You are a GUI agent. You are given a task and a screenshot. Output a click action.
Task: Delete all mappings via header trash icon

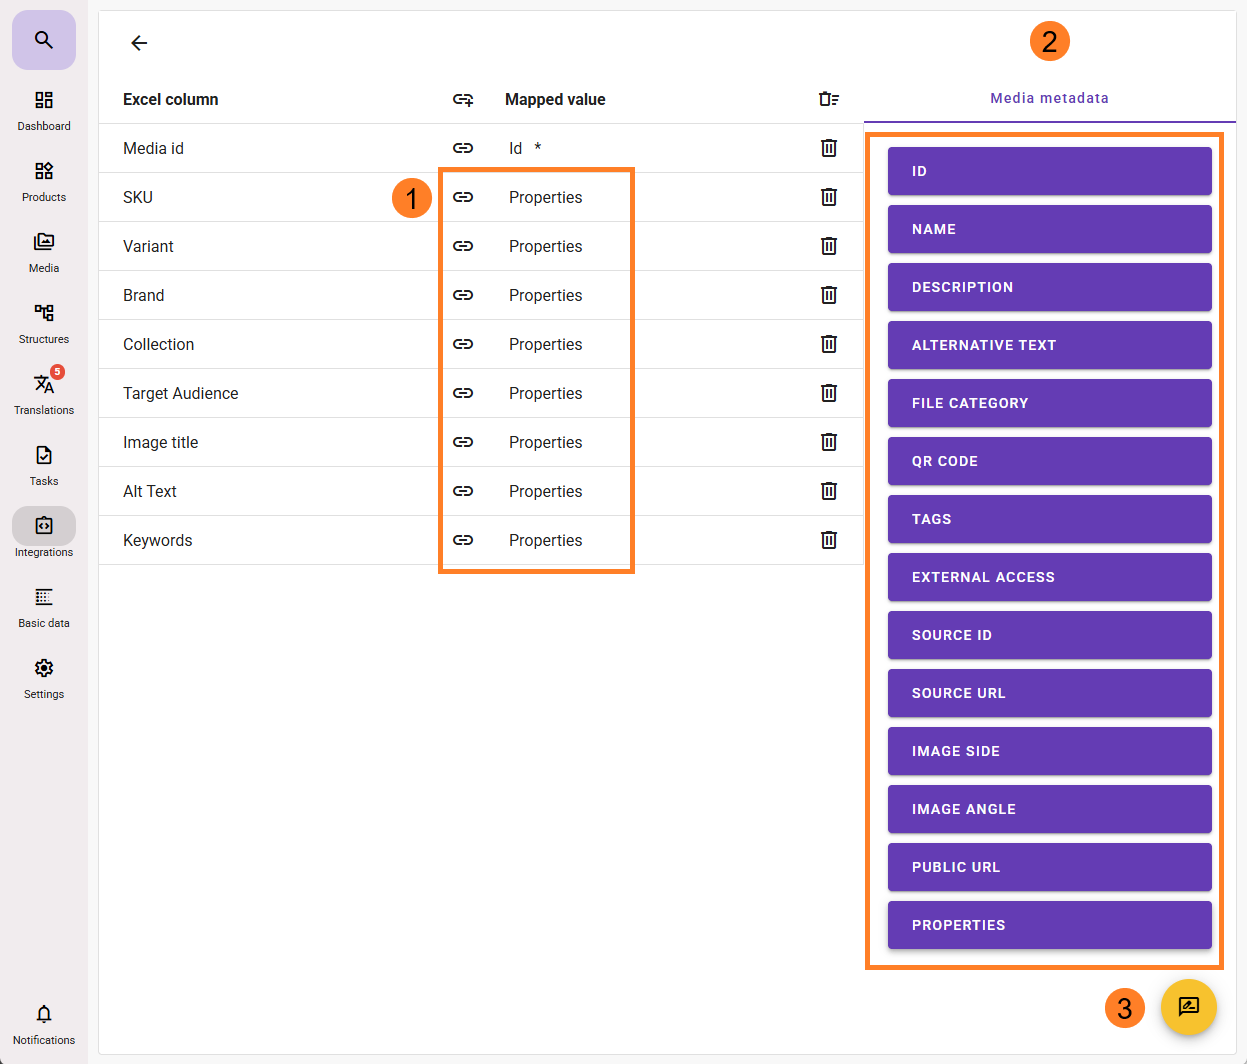pyautogui.click(x=828, y=99)
